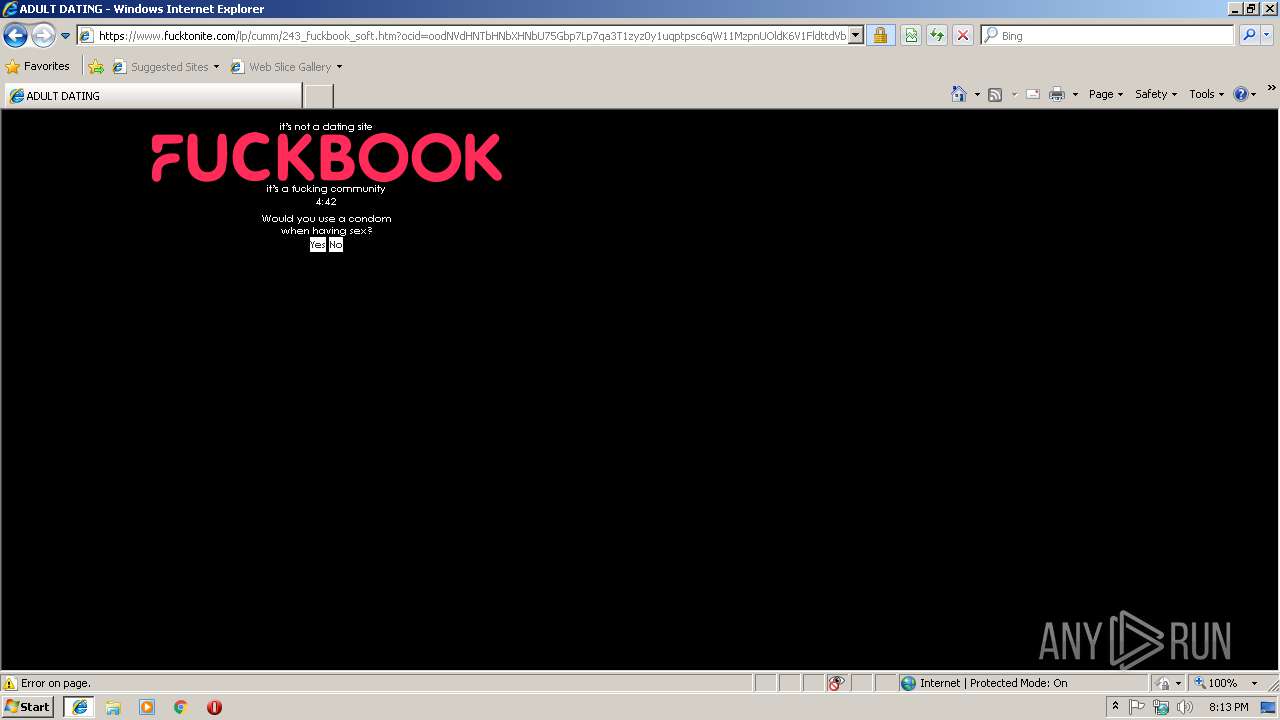1280x720 pixels.
Task: View feeds with the RSS icon
Action: [x=995, y=94]
